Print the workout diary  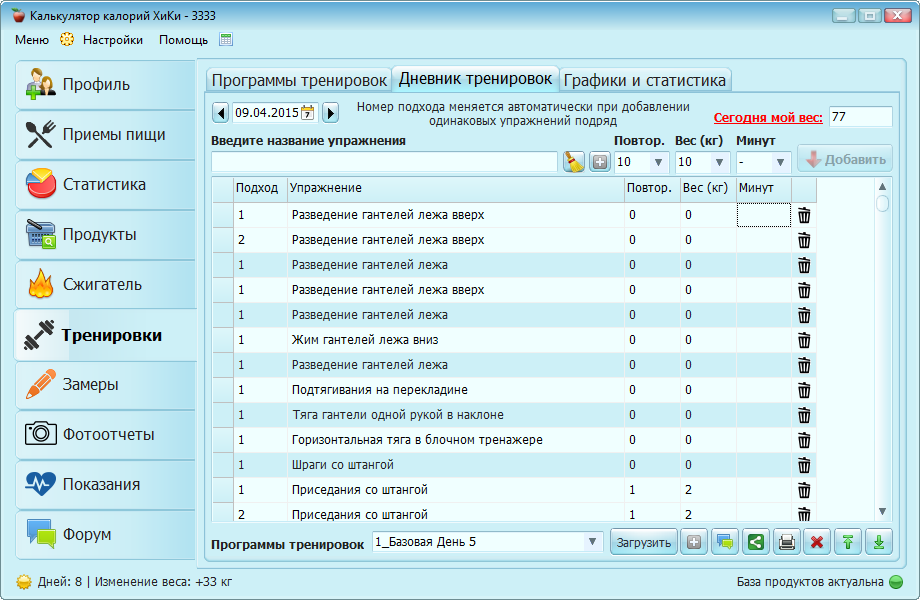coord(787,542)
